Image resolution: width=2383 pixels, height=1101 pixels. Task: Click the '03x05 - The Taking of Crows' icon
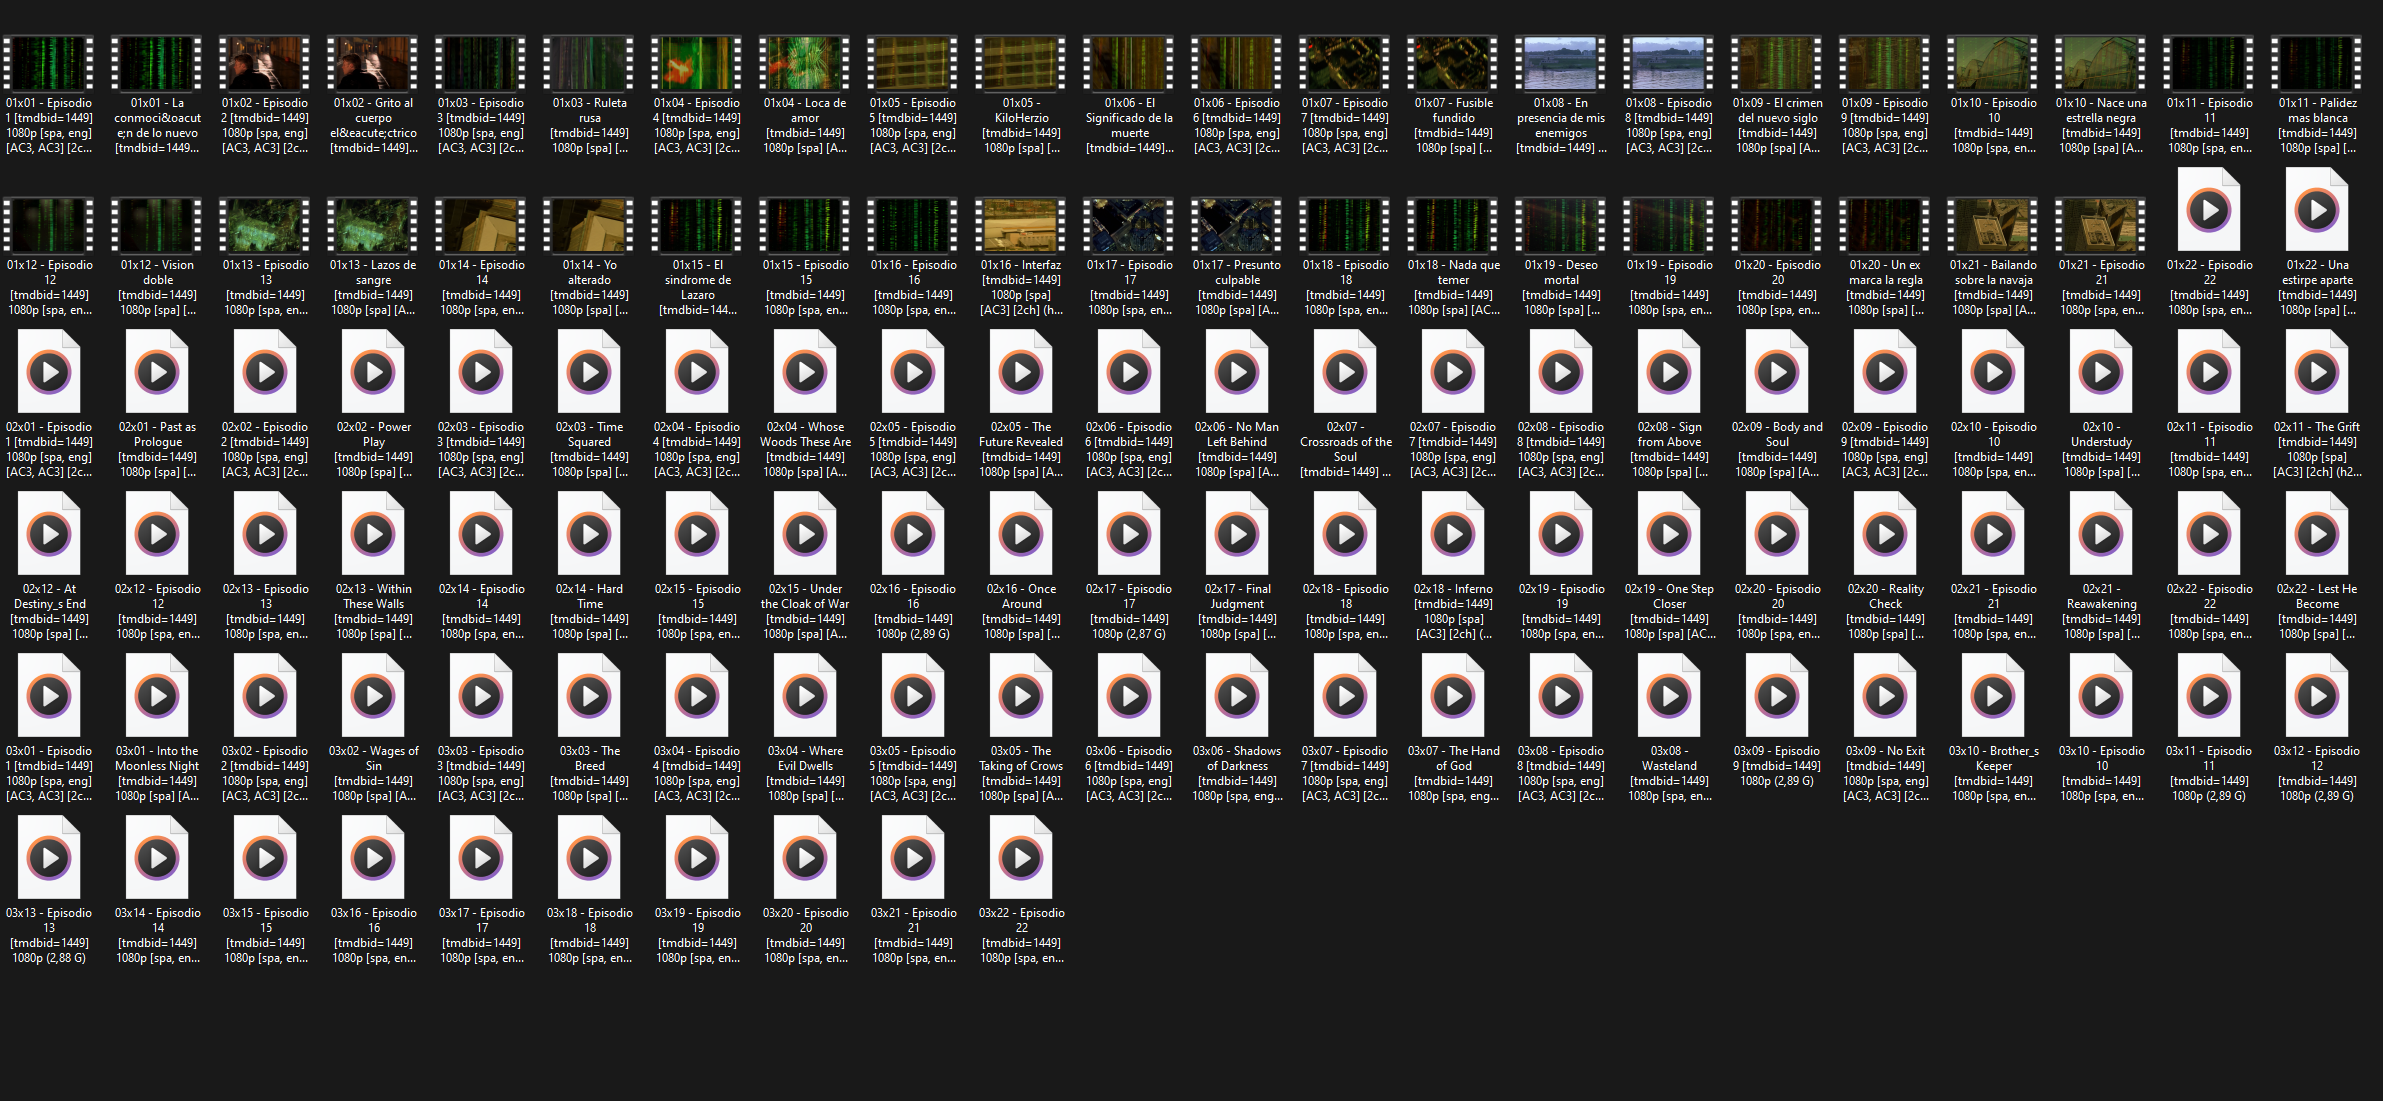pyautogui.click(x=1021, y=696)
